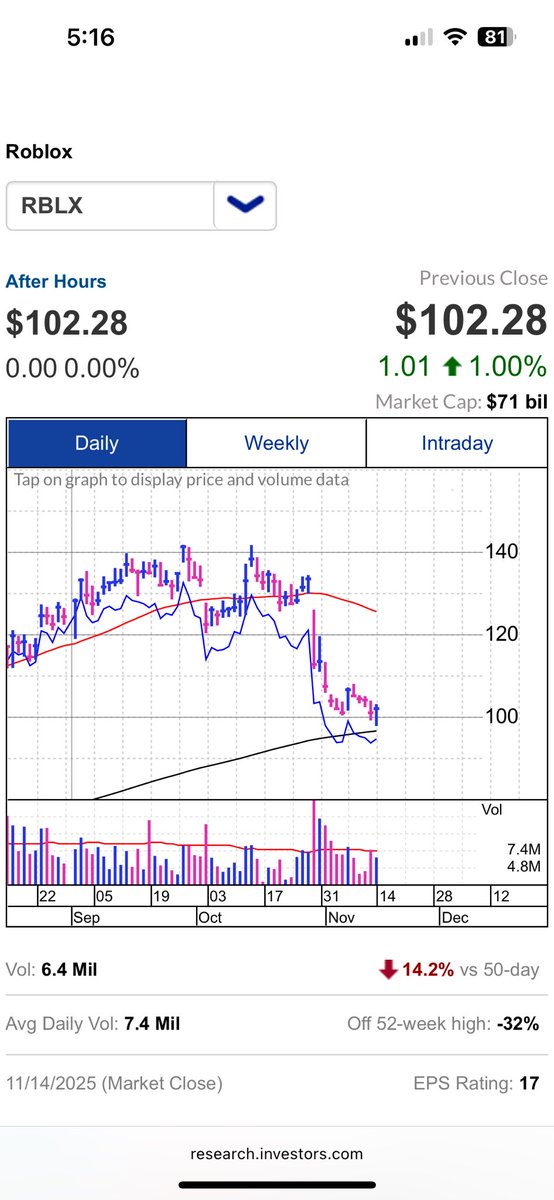Image resolution: width=554 pixels, height=1200 pixels.
Task: Tap the cellular signal bars icon
Action: tap(420, 39)
